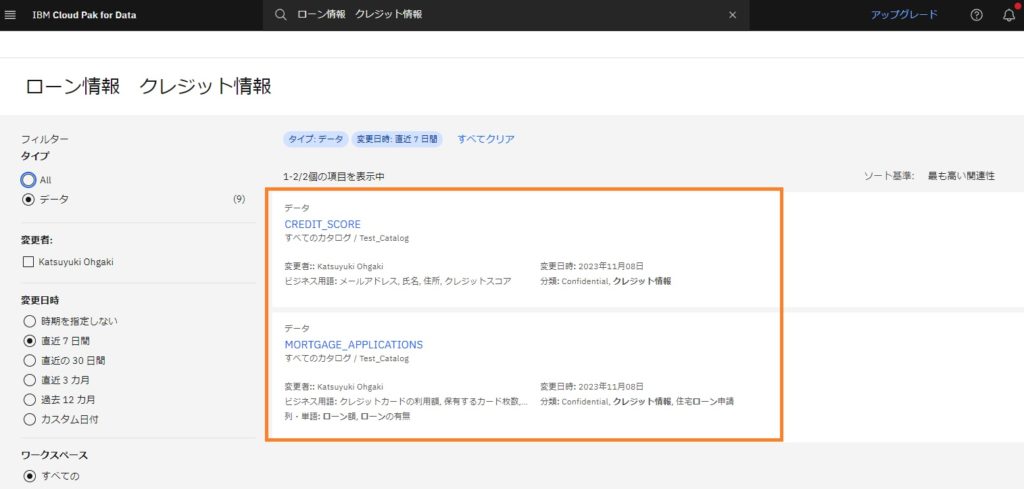The height and width of the screenshot is (489, 1024).
Task: Open the help question mark icon
Action: (976, 15)
